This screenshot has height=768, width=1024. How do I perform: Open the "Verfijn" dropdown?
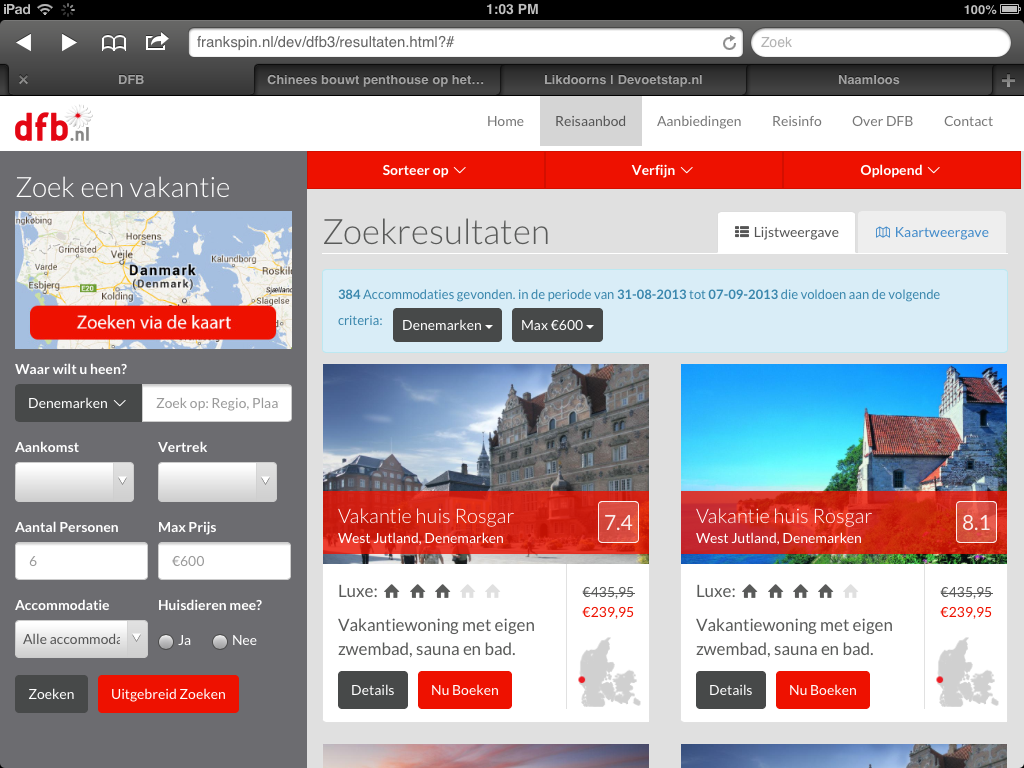pos(663,170)
